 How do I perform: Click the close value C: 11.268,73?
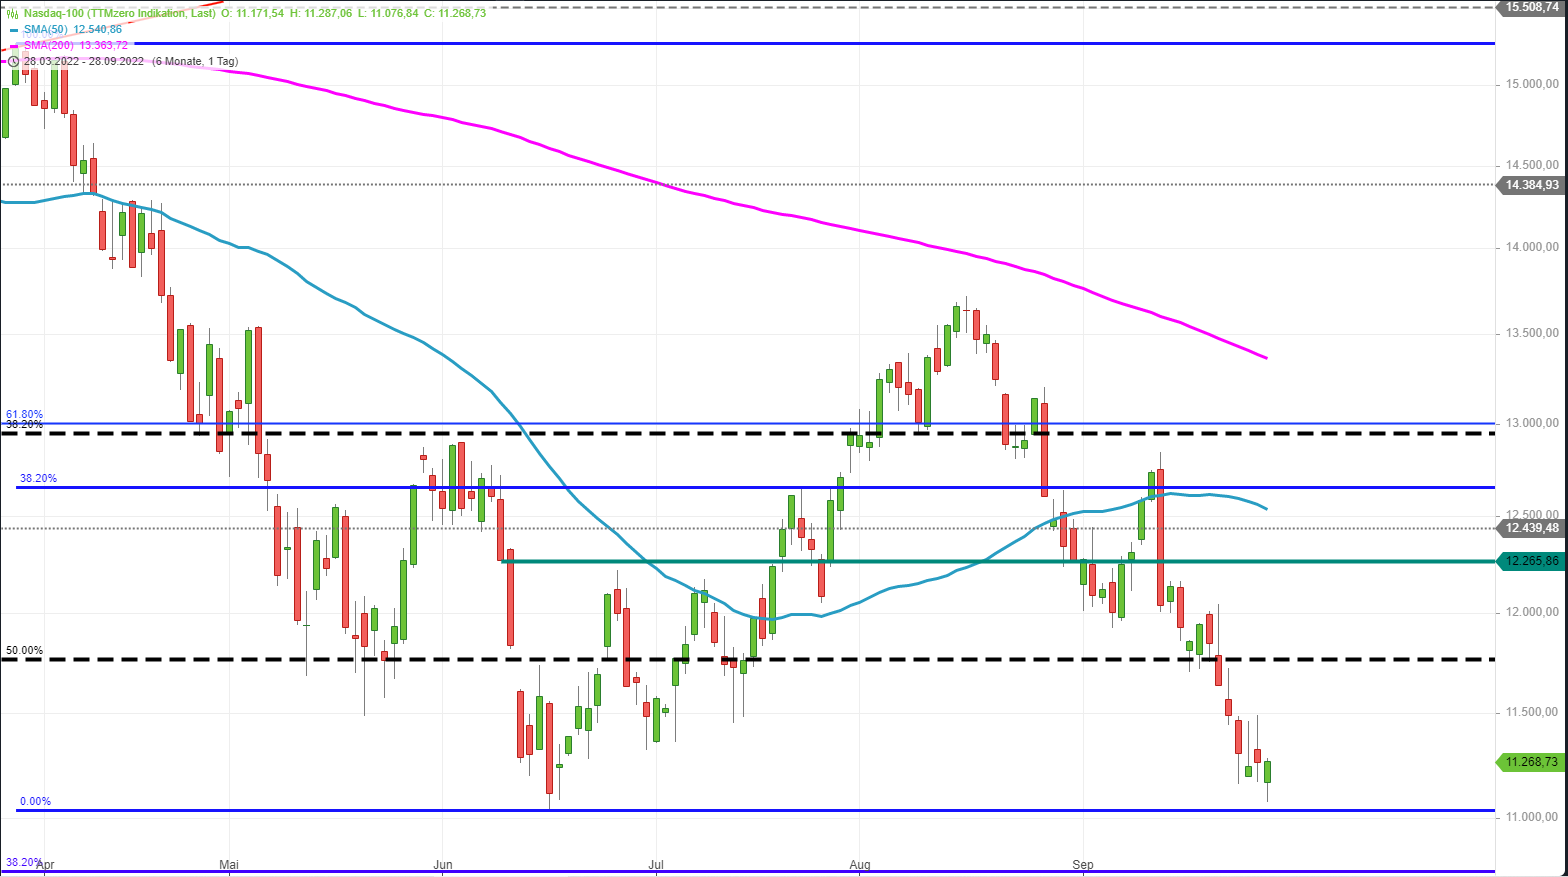(x=455, y=13)
